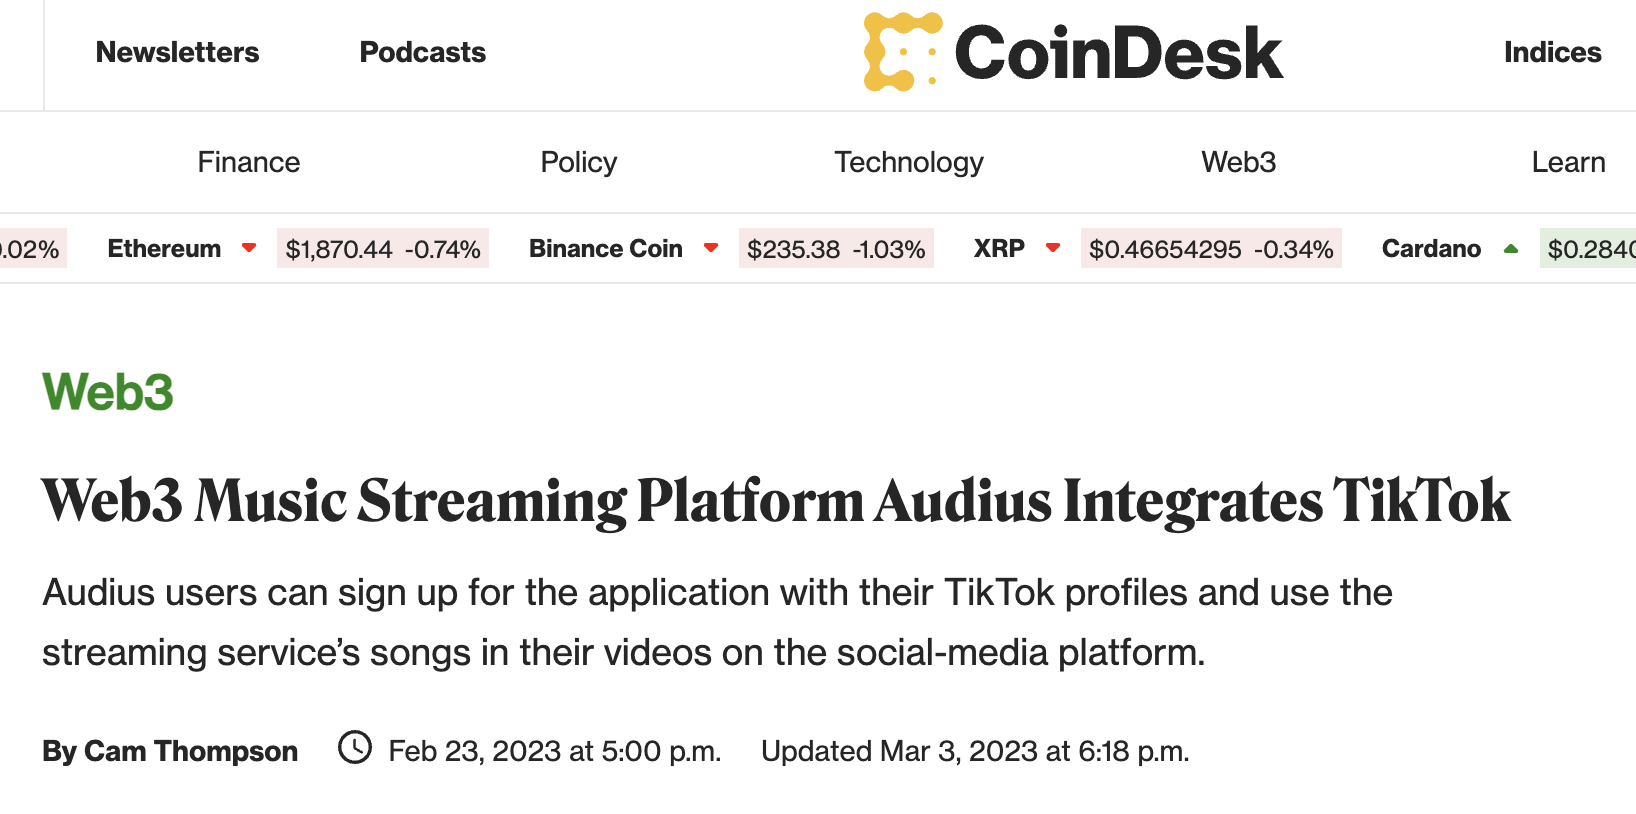Click the green up arrow next to Cardano
This screenshot has height=814, width=1636.
click(1510, 250)
